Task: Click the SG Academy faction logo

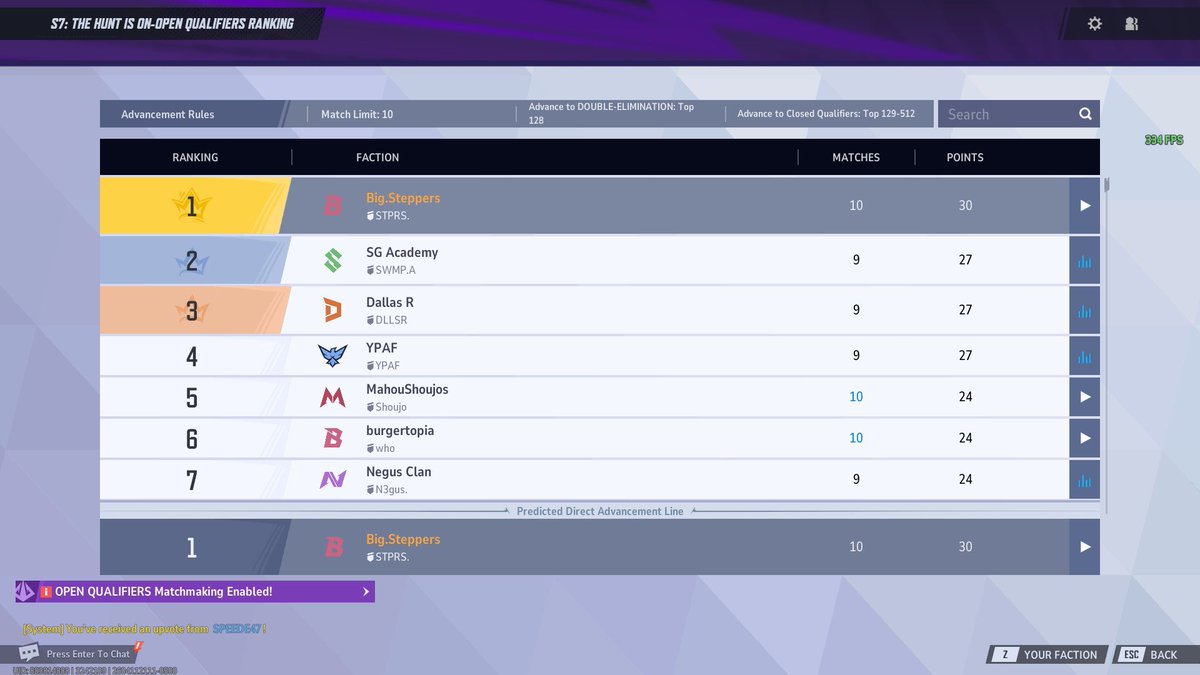Action: click(333, 260)
